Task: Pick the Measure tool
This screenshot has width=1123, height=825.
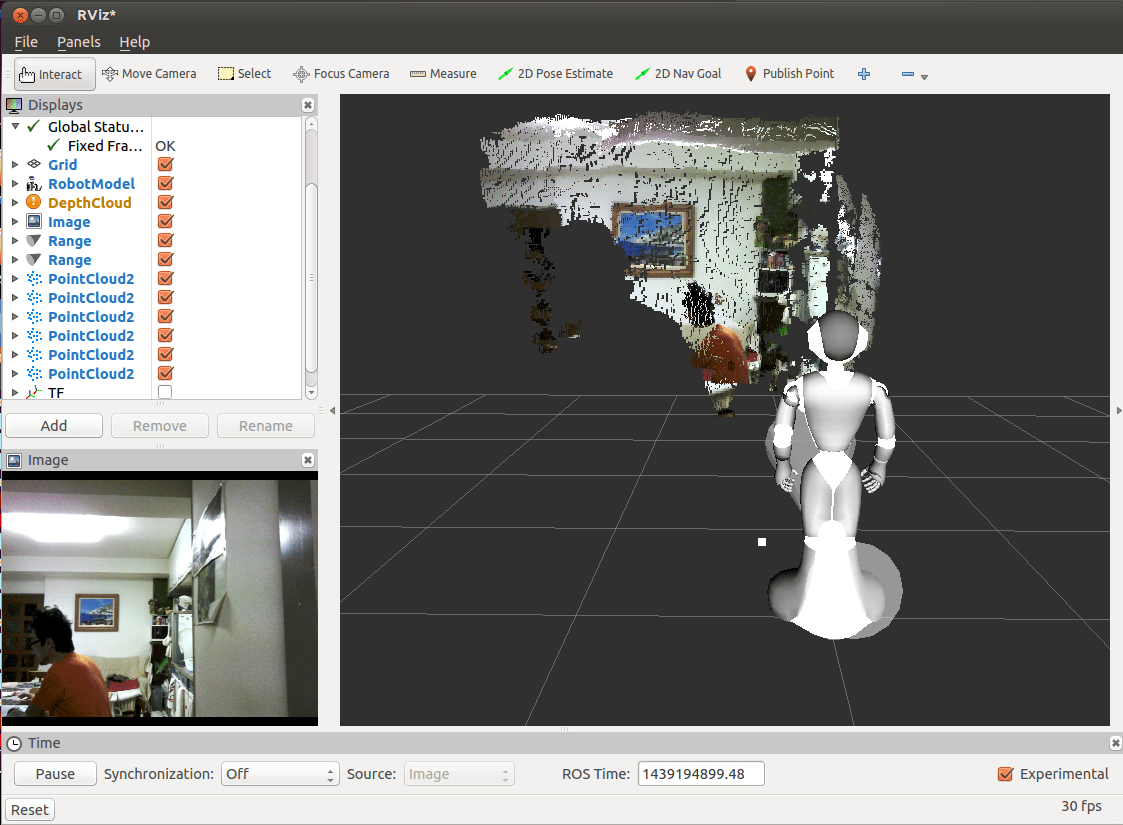Action: pos(443,74)
